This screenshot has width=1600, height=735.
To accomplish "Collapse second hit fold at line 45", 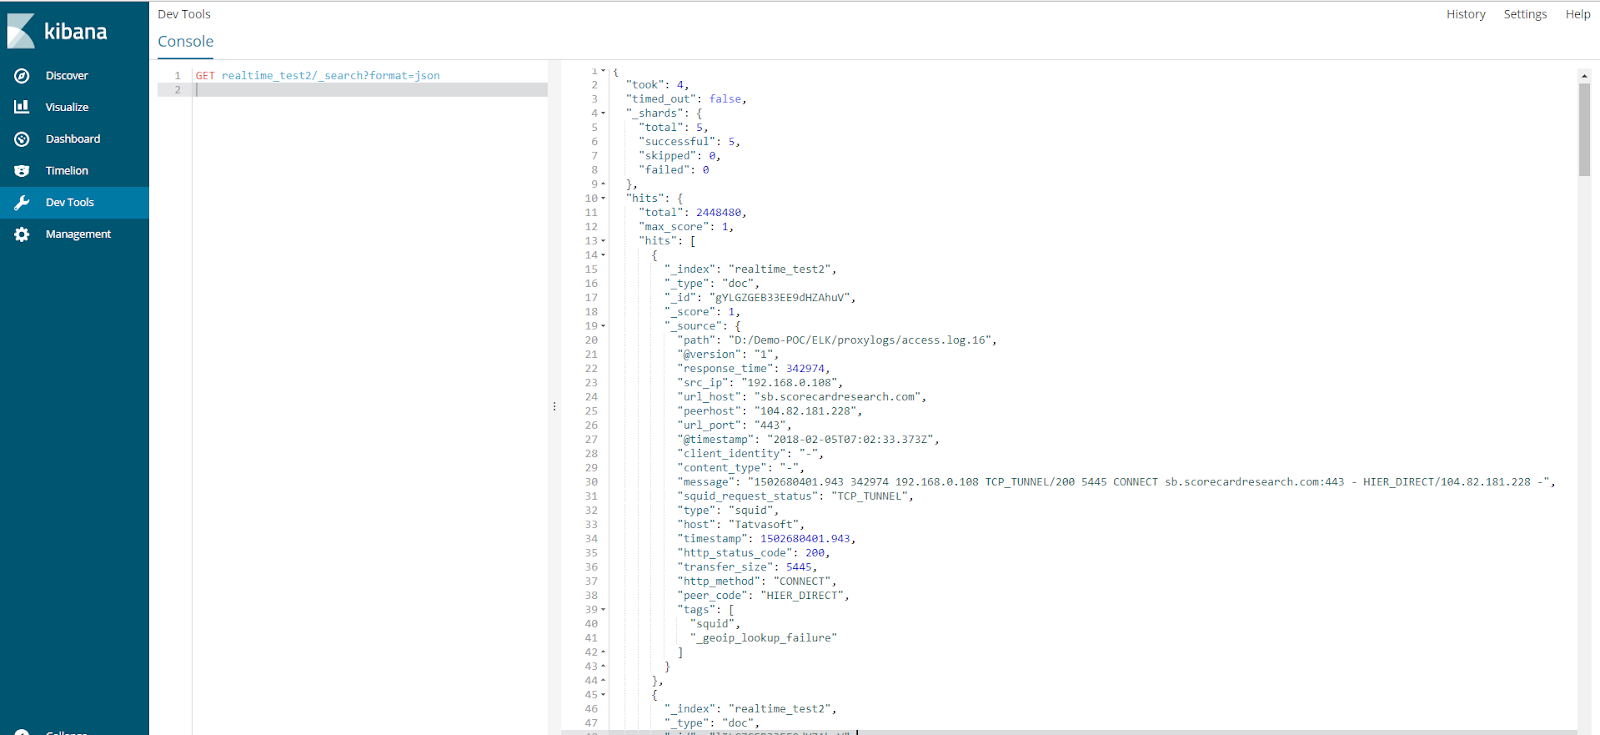I will point(603,695).
